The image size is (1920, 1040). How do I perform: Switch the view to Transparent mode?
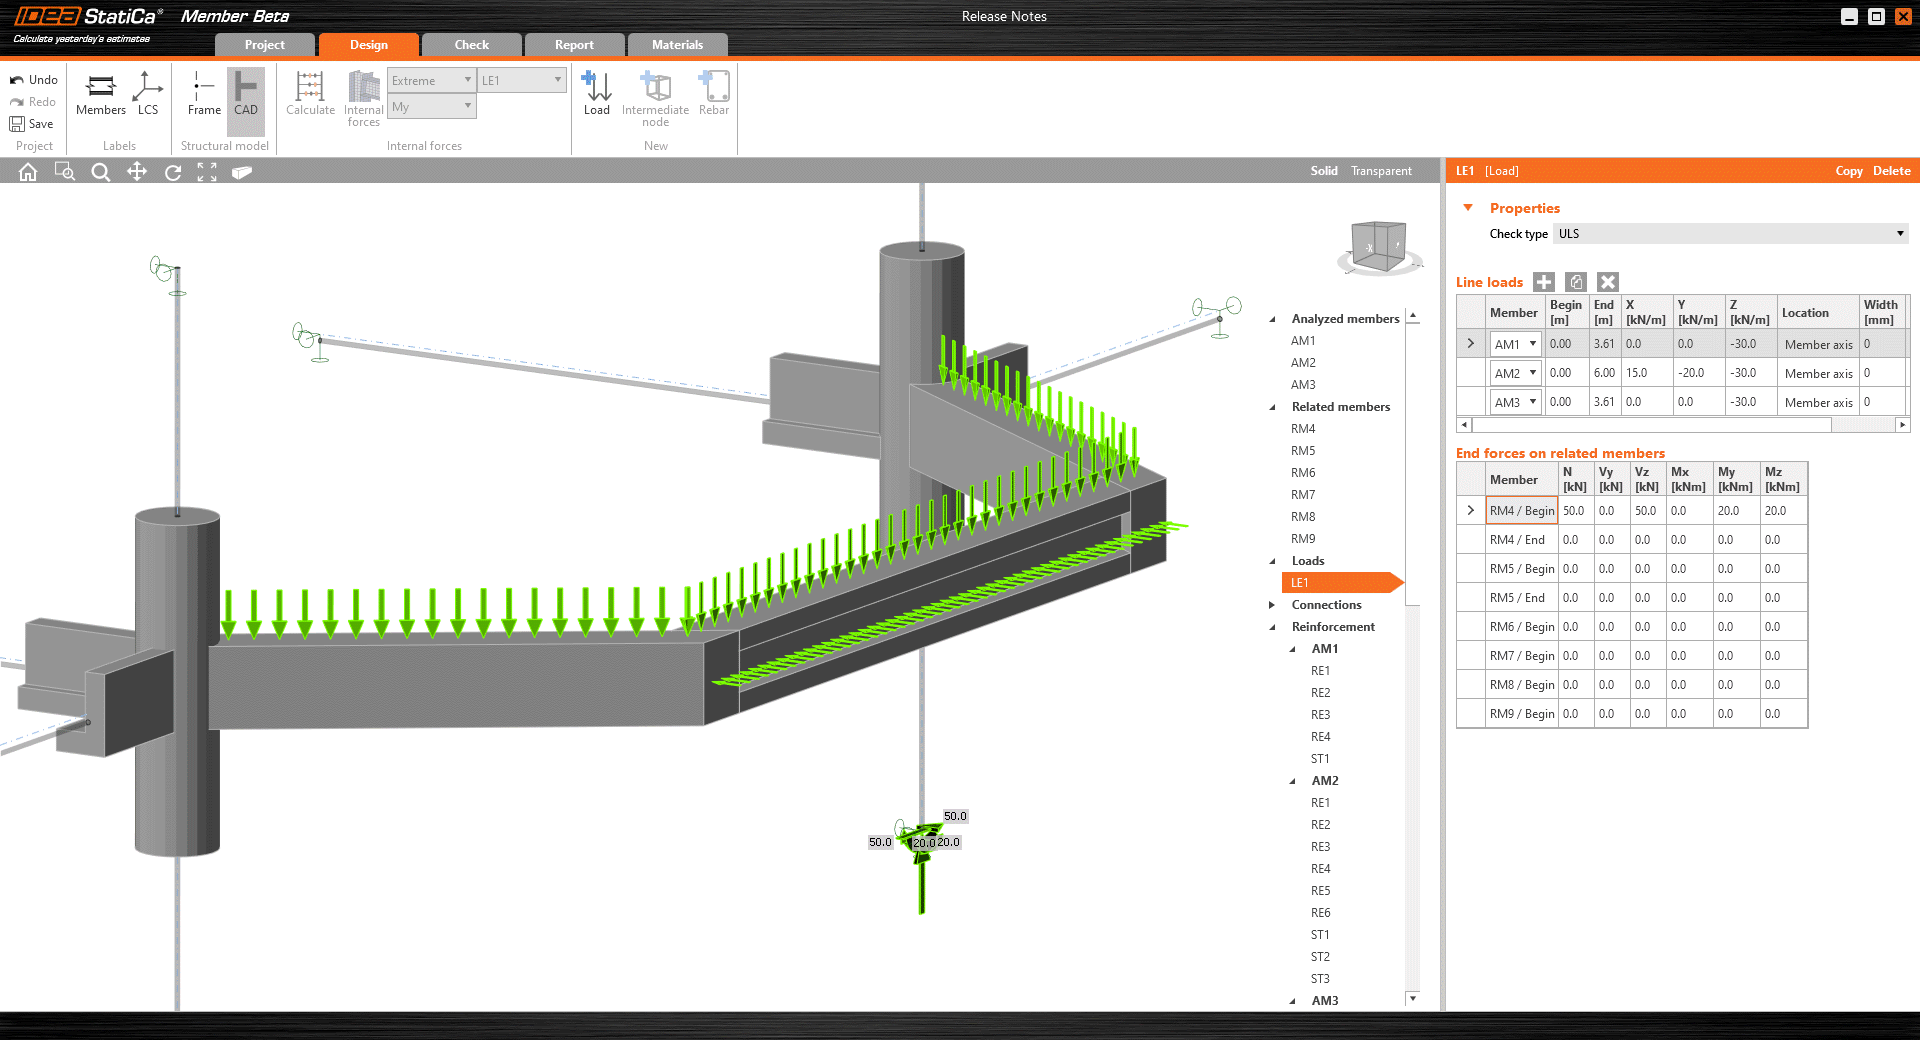tap(1381, 171)
